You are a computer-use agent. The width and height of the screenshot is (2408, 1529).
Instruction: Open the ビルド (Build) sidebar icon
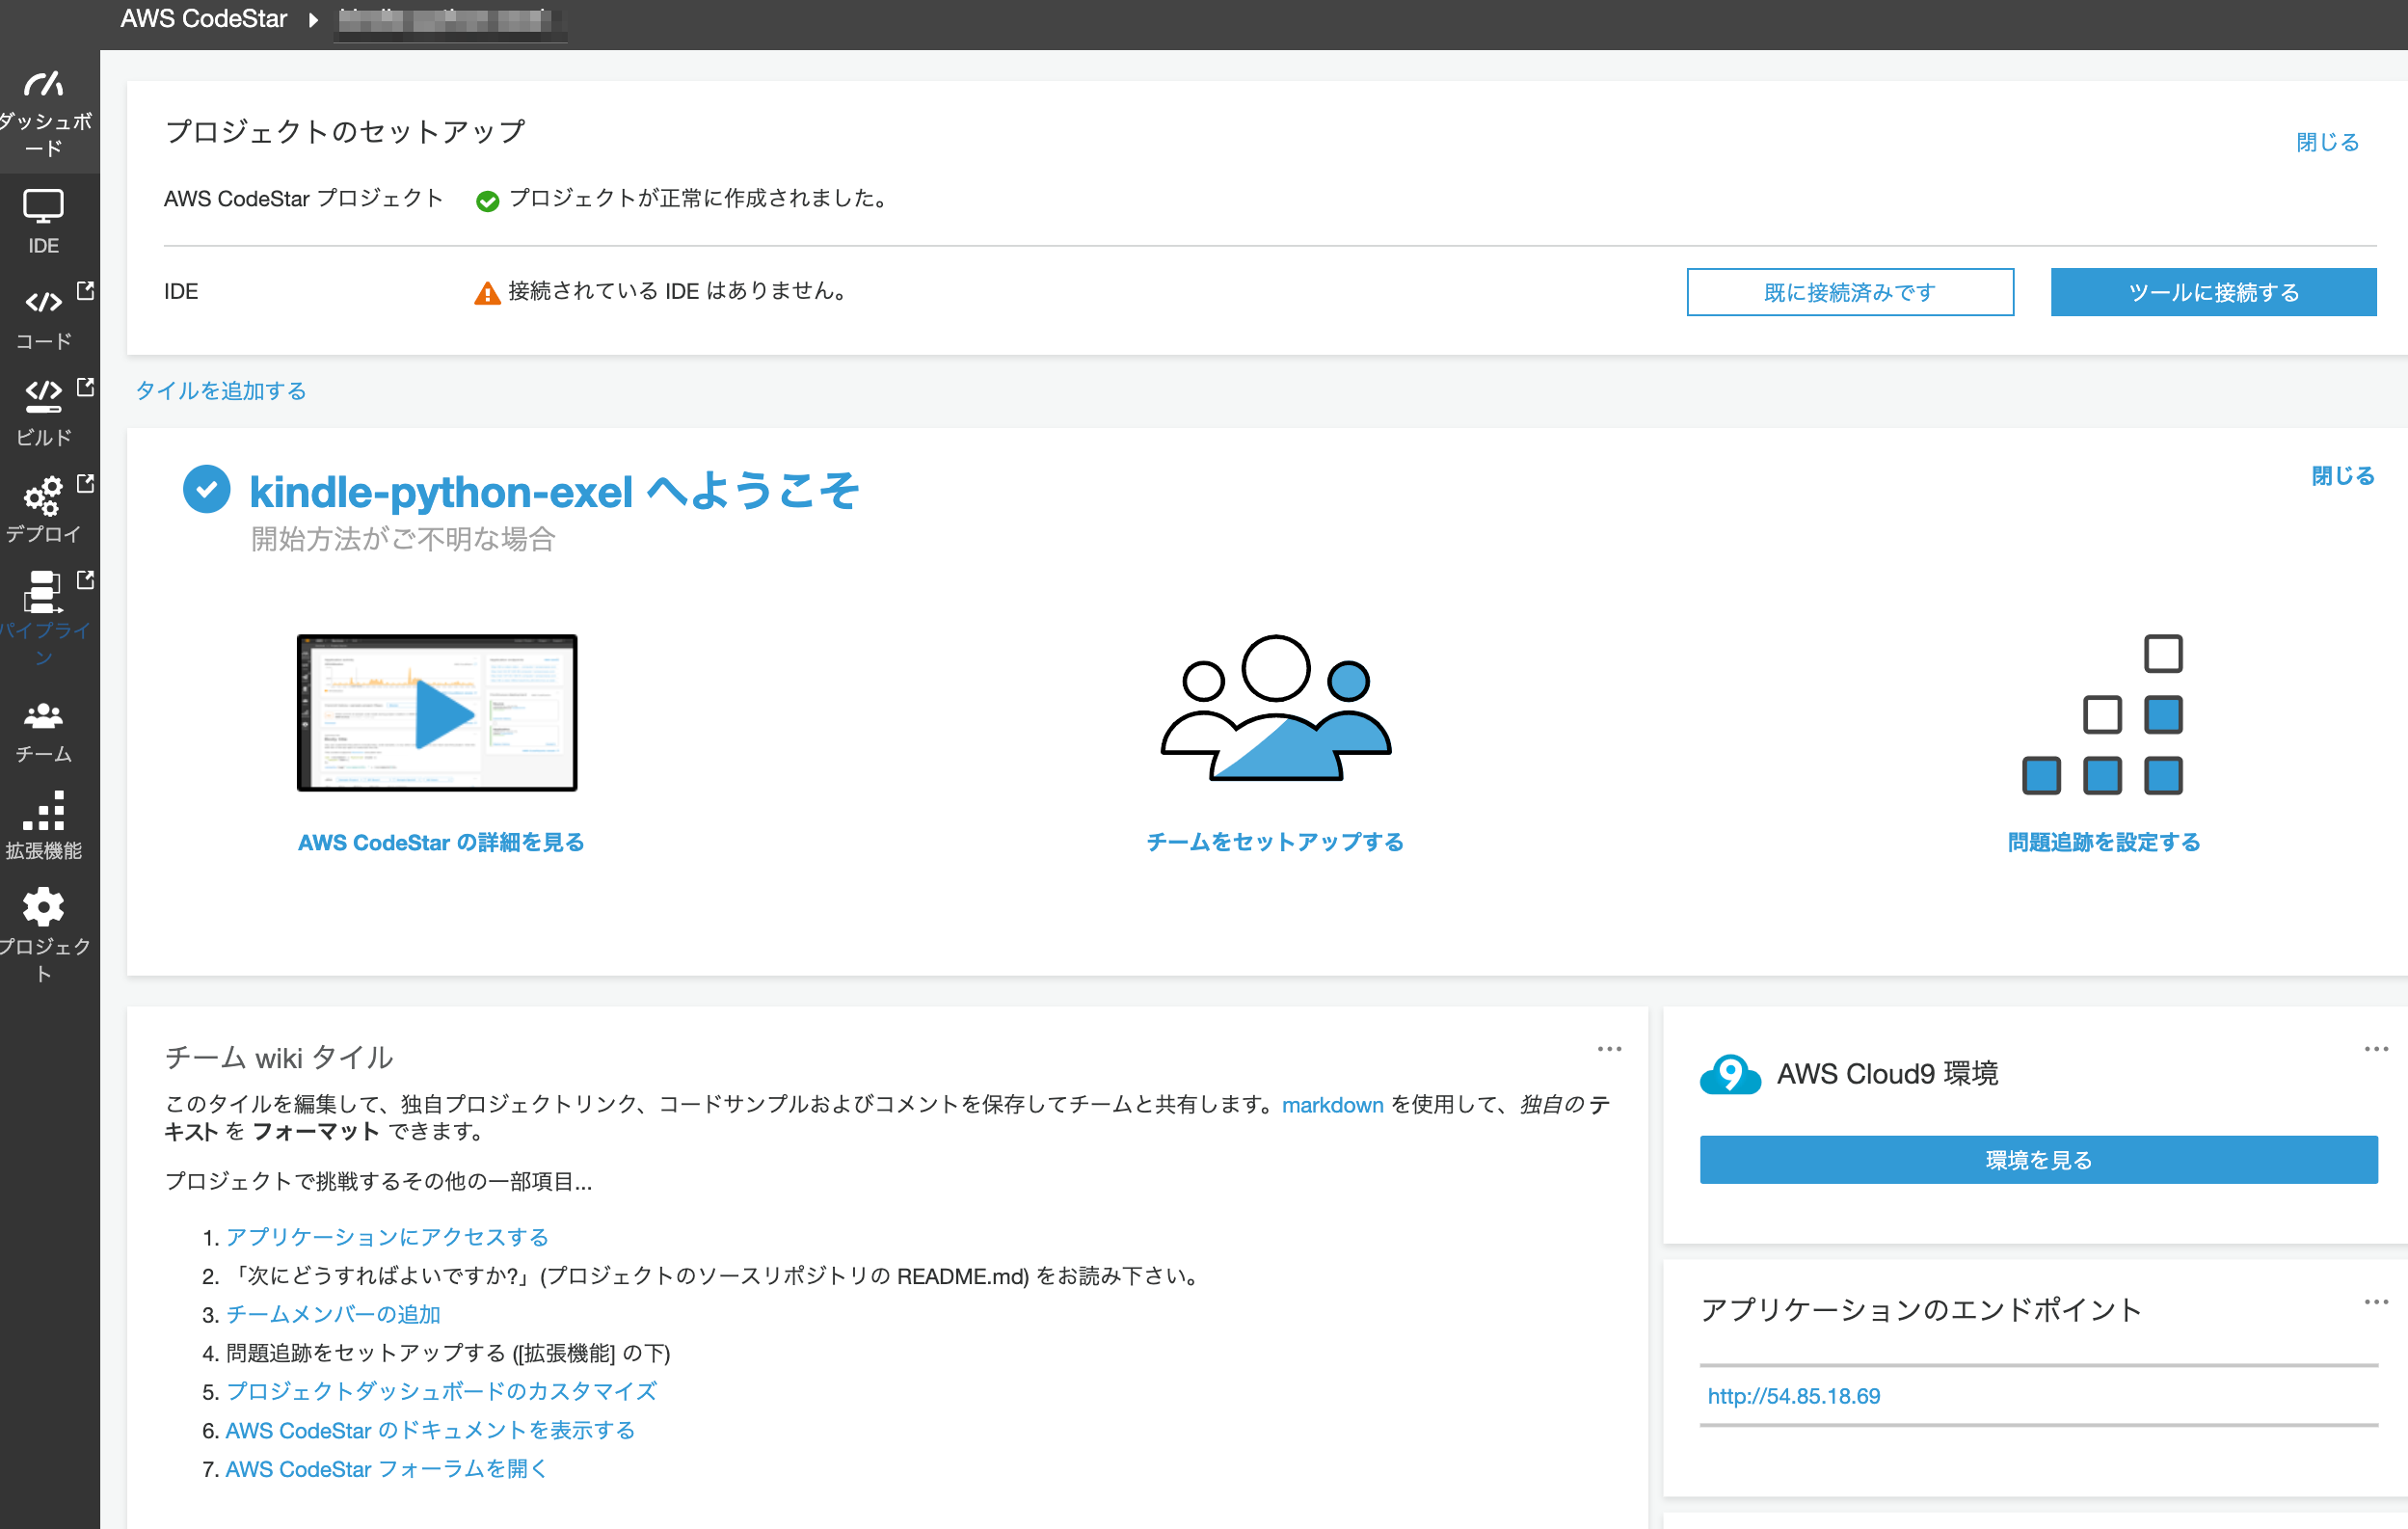(x=44, y=396)
